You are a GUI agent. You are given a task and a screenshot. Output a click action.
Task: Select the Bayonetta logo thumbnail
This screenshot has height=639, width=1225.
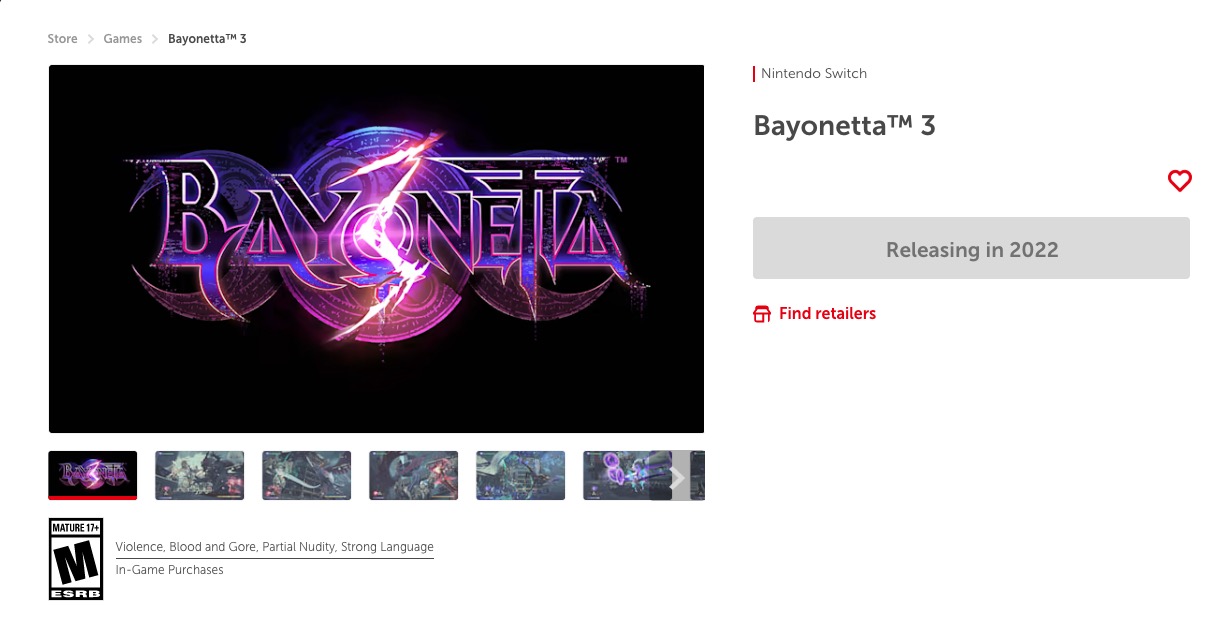(x=93, y=475)
